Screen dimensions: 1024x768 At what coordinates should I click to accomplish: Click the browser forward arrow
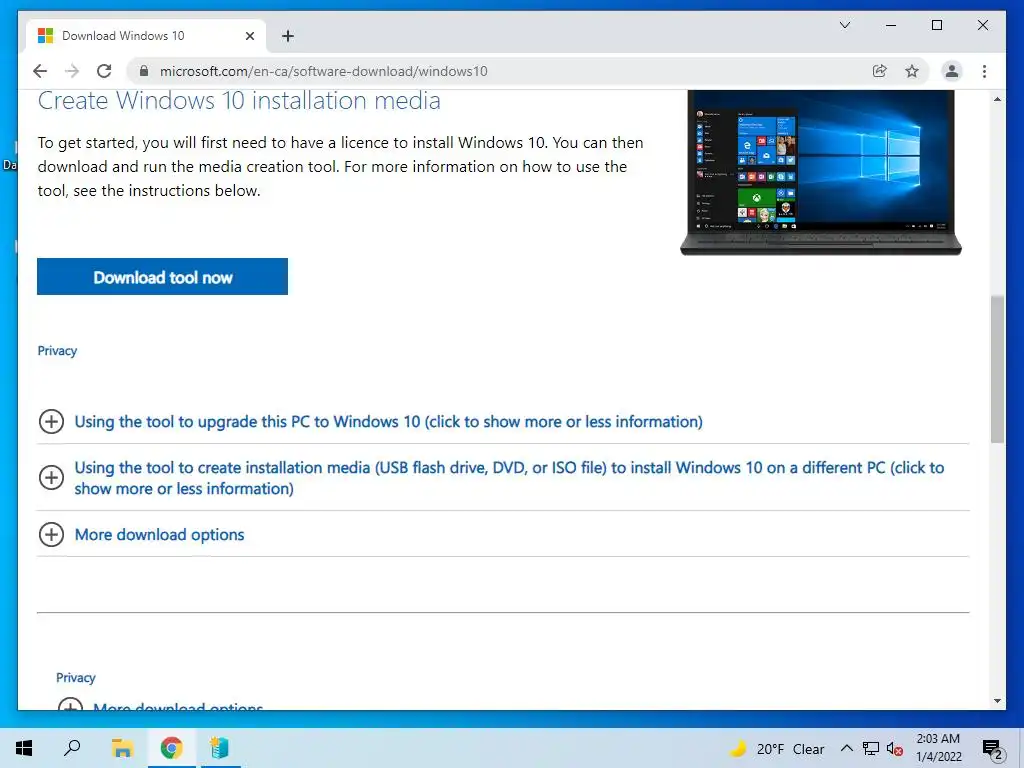[x=72, y=71]
